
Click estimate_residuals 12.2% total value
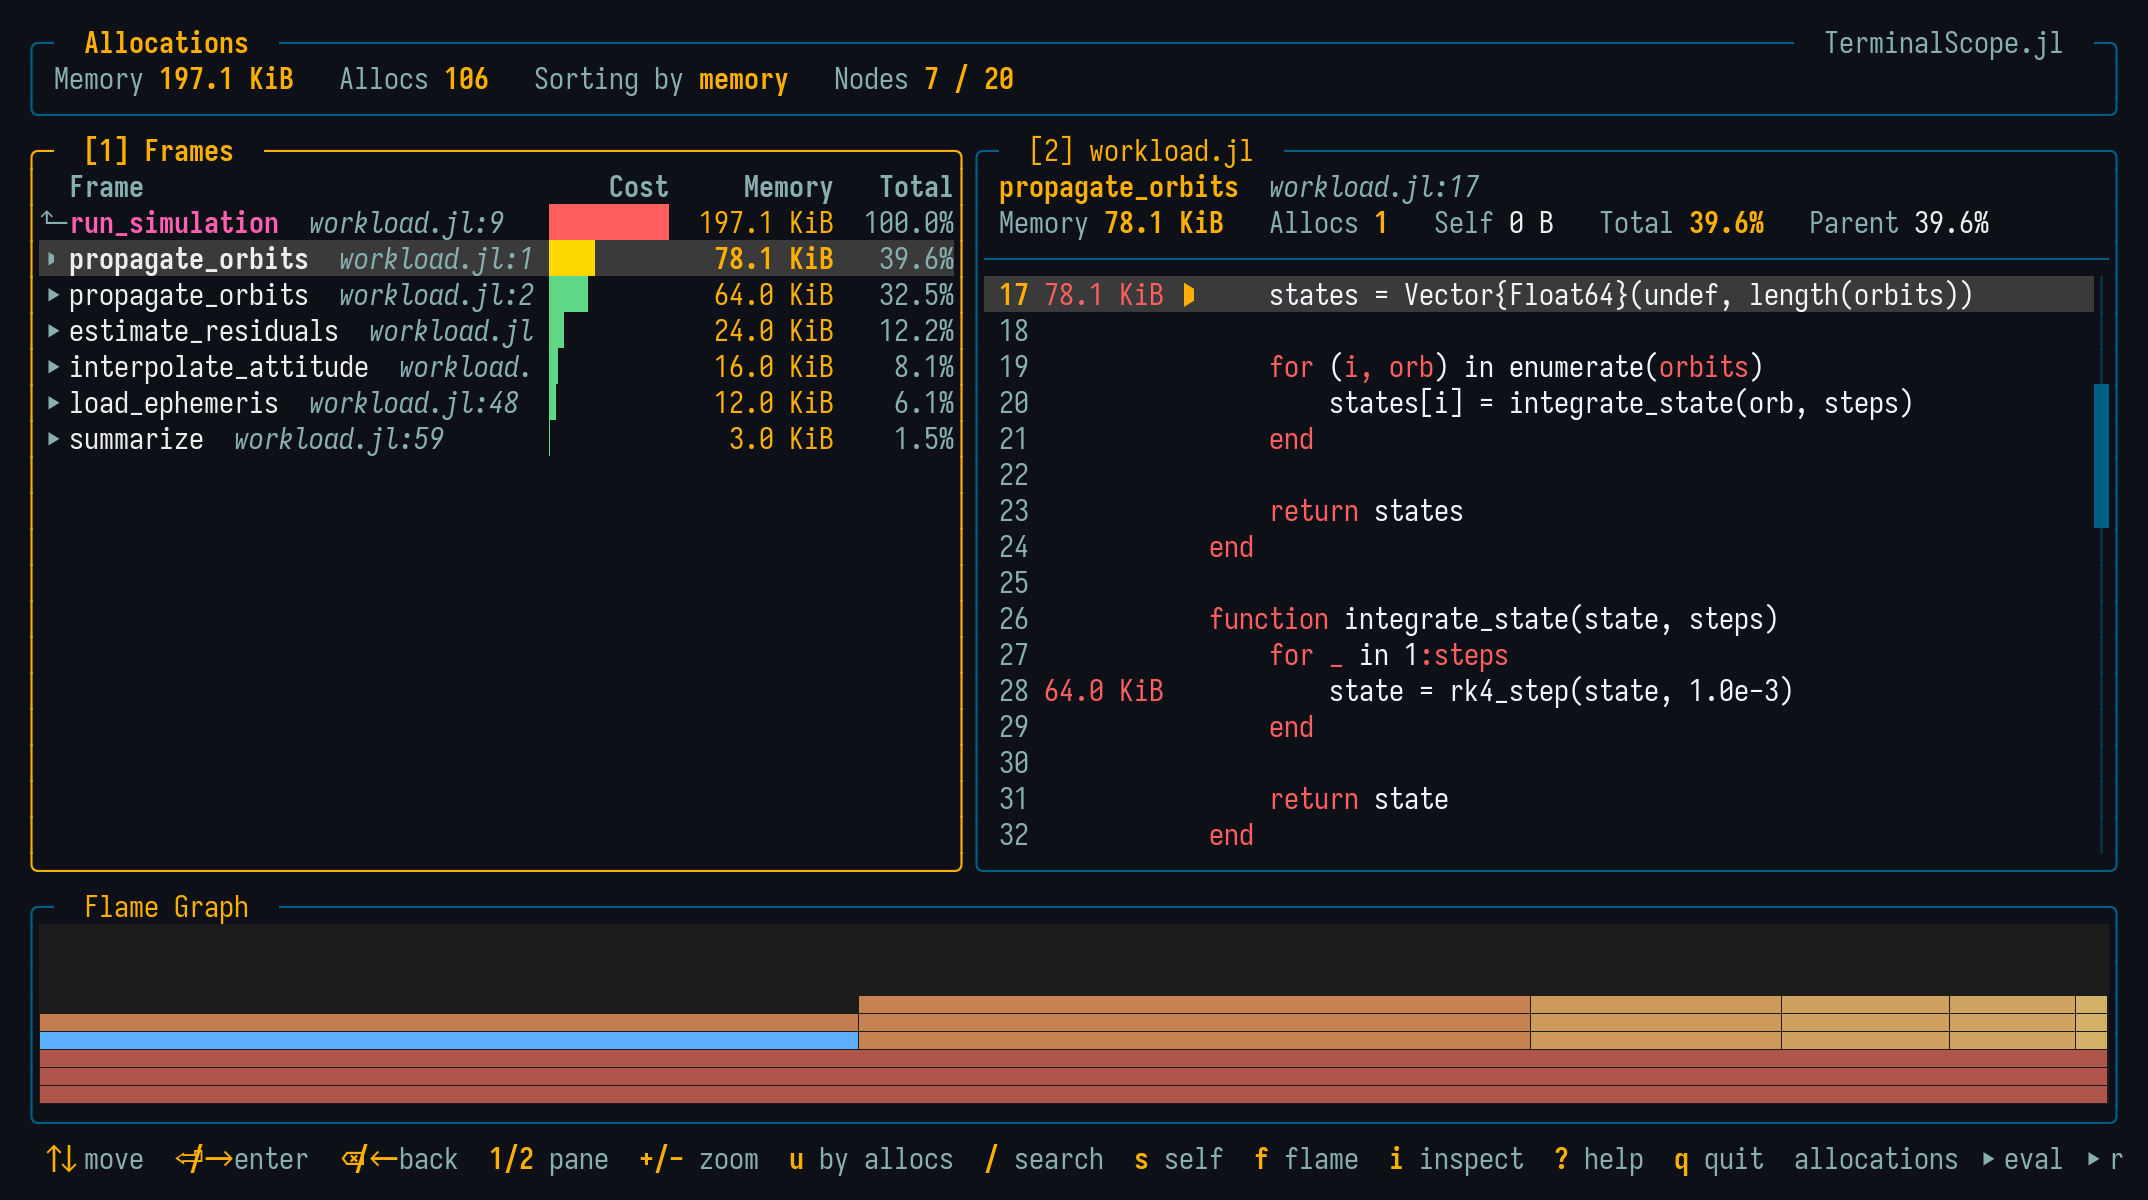pyautogui.click(x=916, y=331)
